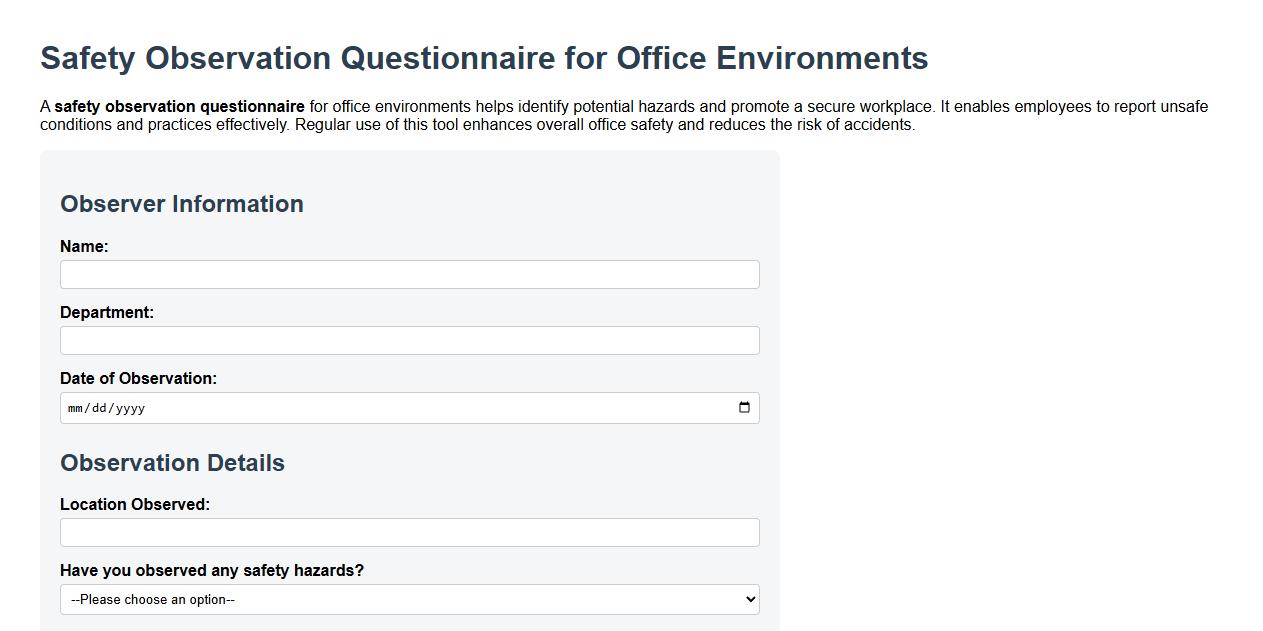Click the month segment of the date input
This screenshot has width=1263, height=631.
tap(77, 407)
